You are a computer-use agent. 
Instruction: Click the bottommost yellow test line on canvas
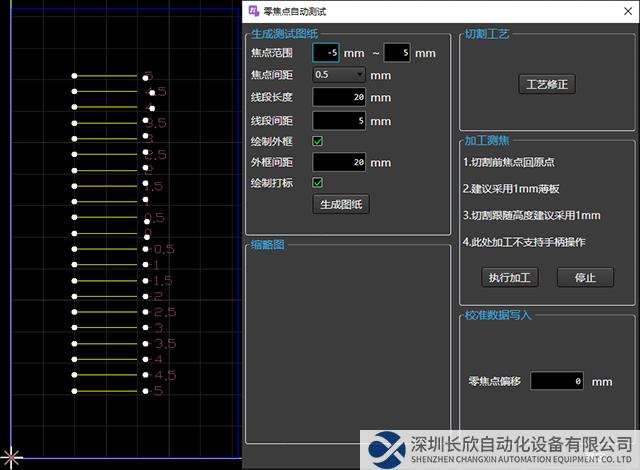click(x=106, y=391)
